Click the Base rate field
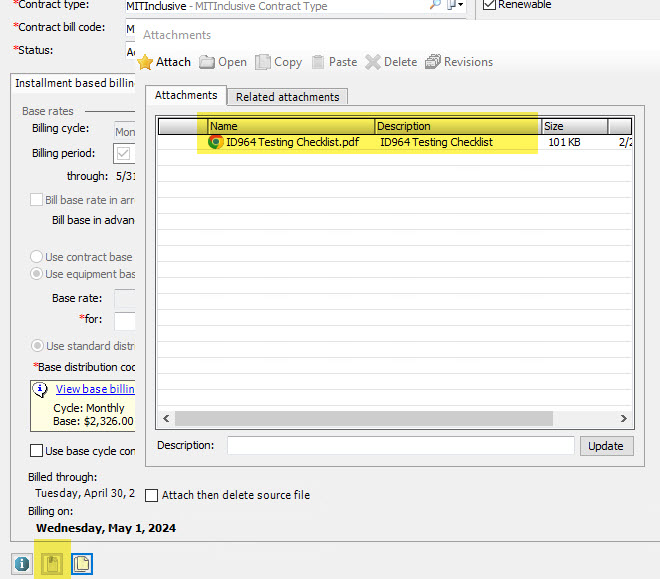 125,298
